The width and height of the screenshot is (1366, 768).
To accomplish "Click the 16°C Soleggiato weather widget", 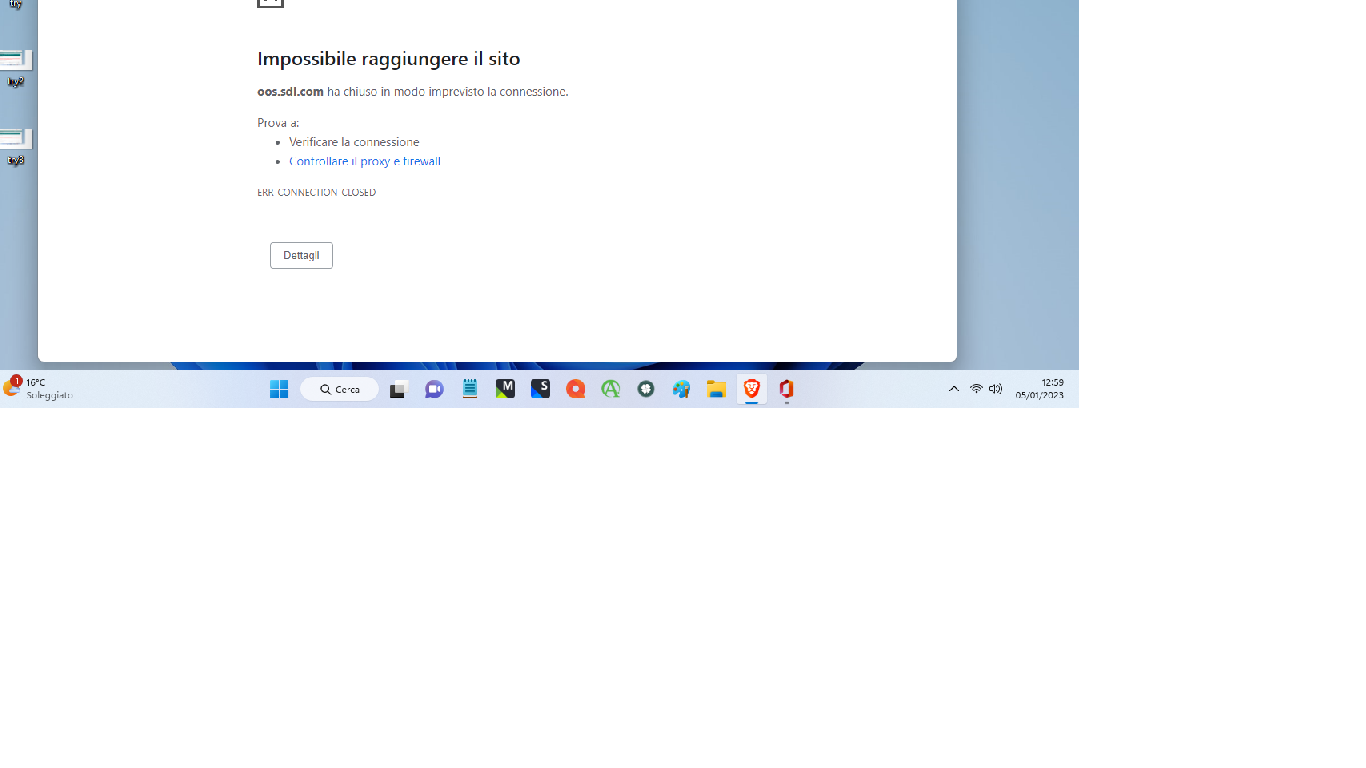I will click(35, 389).
